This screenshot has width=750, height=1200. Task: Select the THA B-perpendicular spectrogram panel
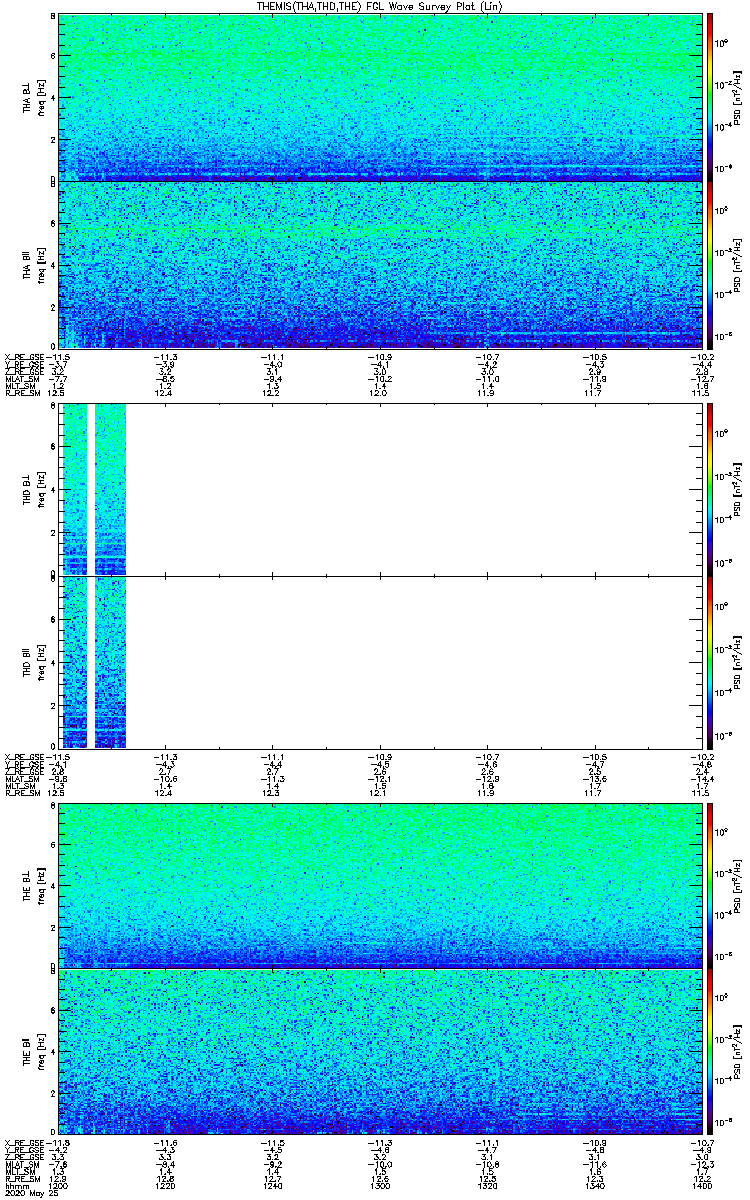click(380, 97)
